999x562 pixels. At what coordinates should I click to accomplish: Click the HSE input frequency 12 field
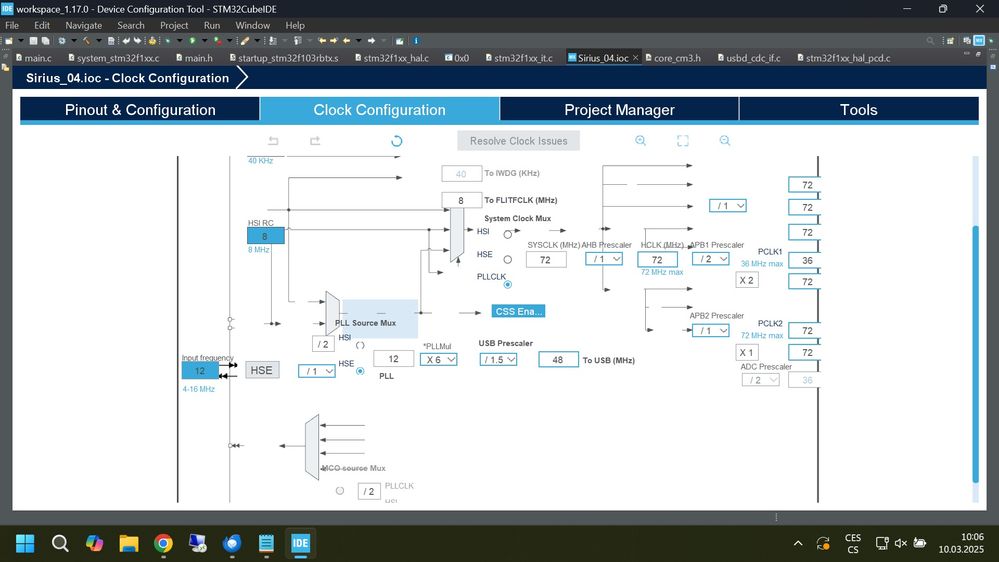point(200,371)
